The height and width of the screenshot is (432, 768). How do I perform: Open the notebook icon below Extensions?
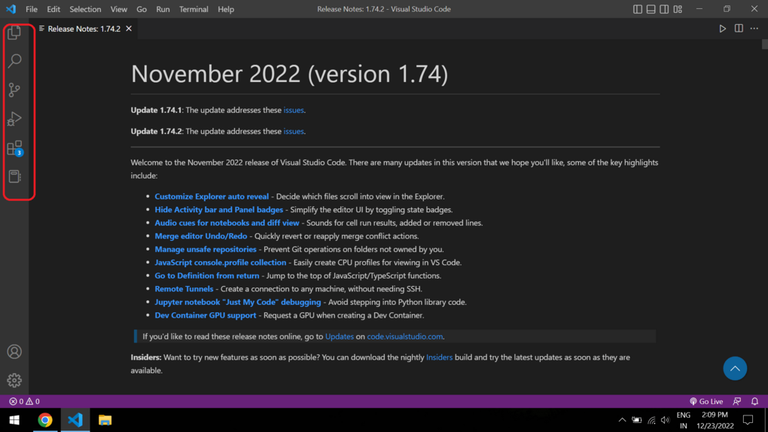[x=14, y=176]
